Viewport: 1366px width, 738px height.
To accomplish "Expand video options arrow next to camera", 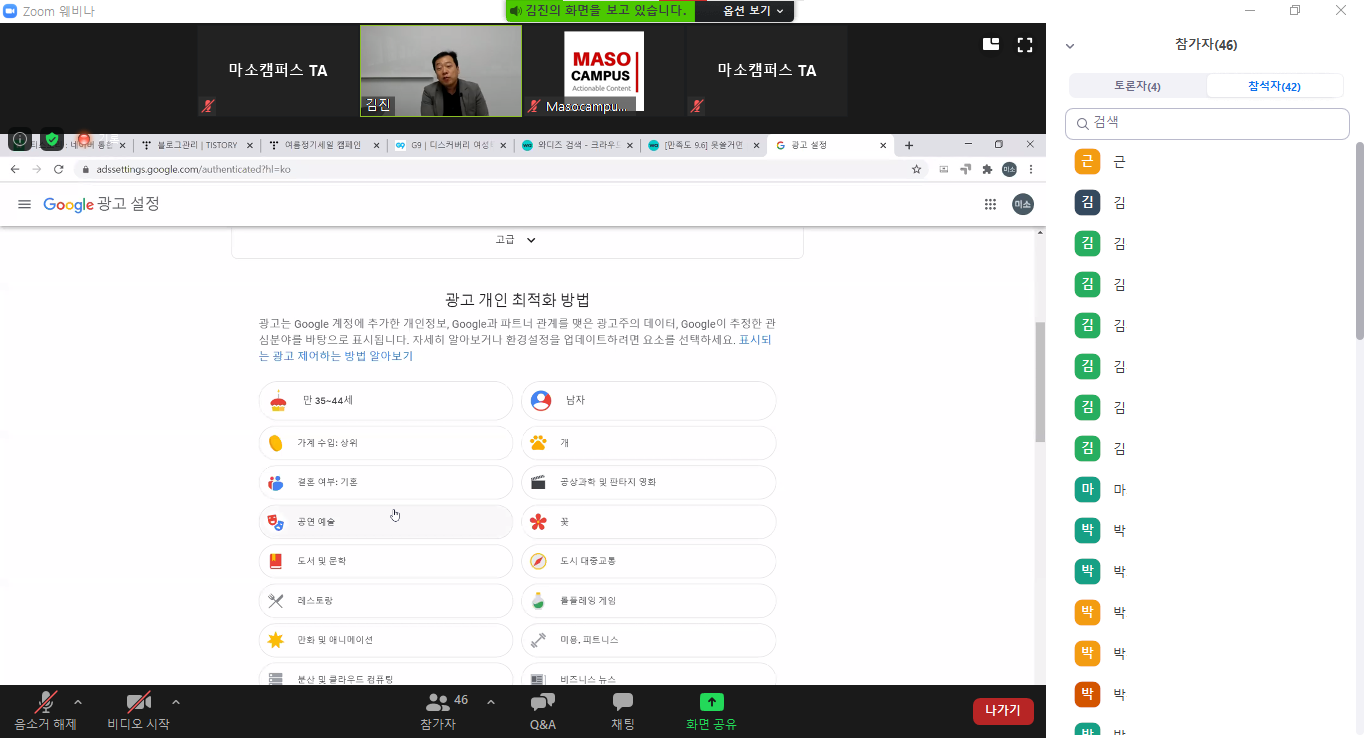I will 176,701.
